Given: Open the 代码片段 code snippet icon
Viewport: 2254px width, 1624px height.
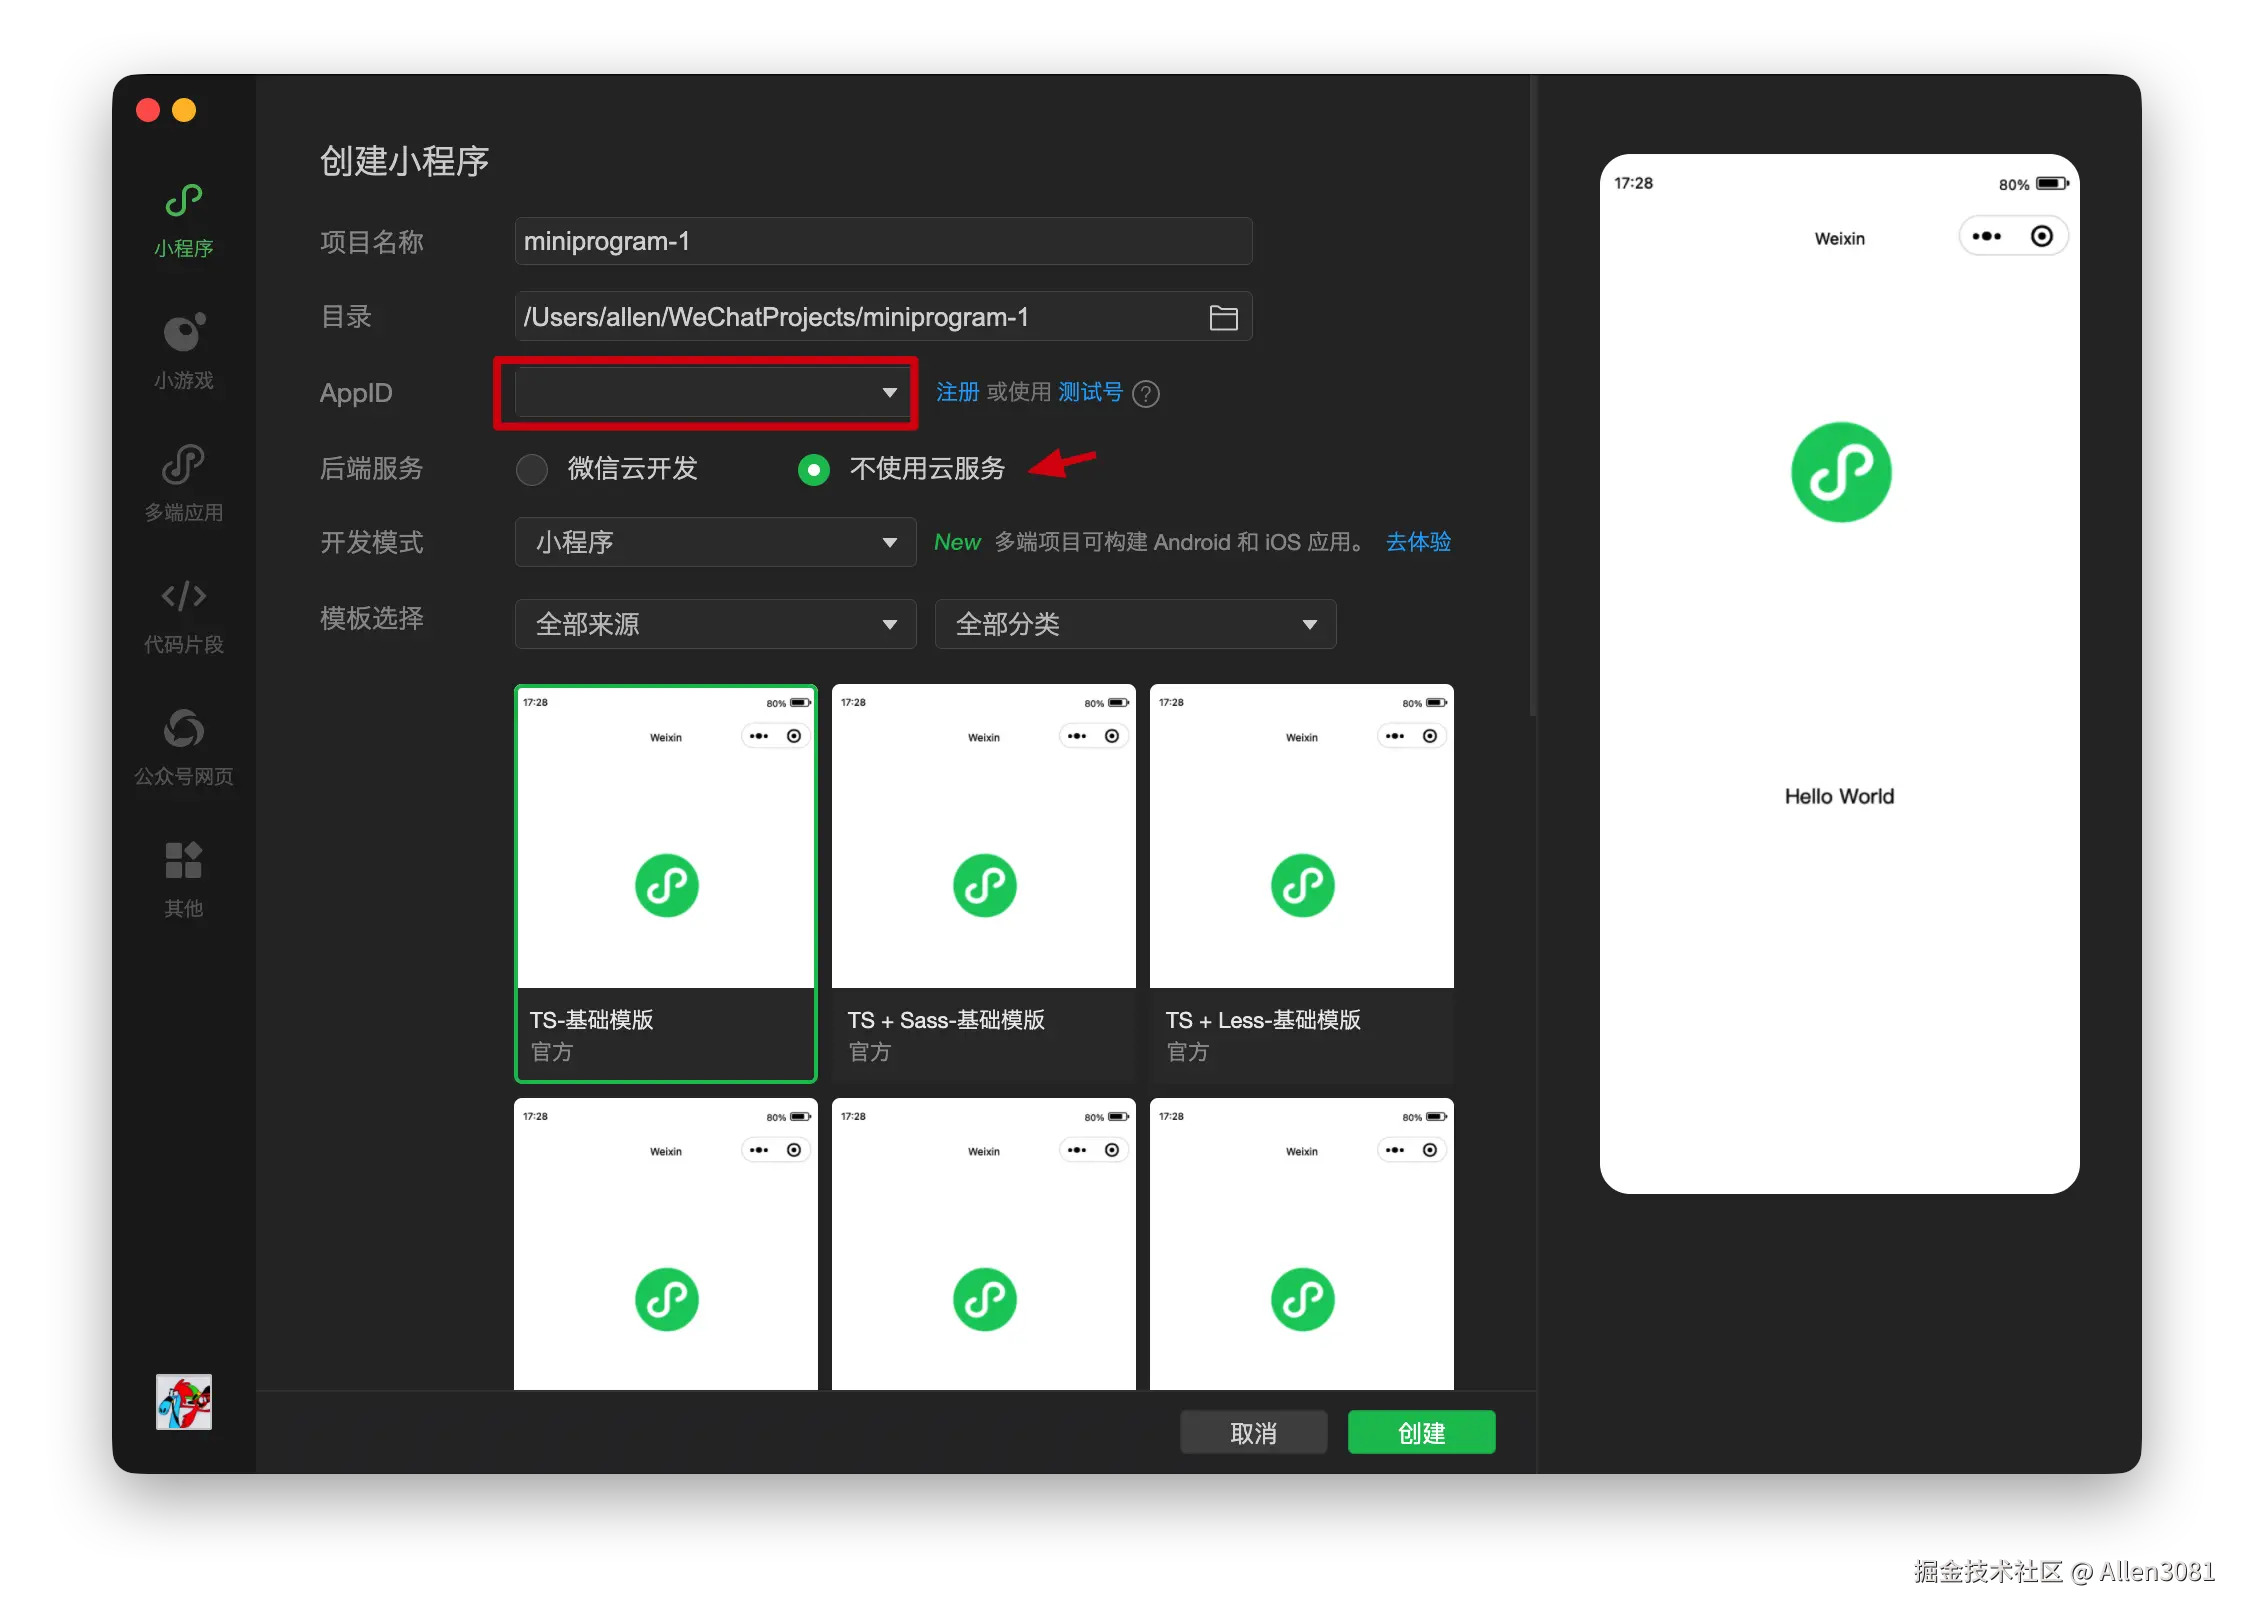Looking at the screenshot, I should [184, 597].
